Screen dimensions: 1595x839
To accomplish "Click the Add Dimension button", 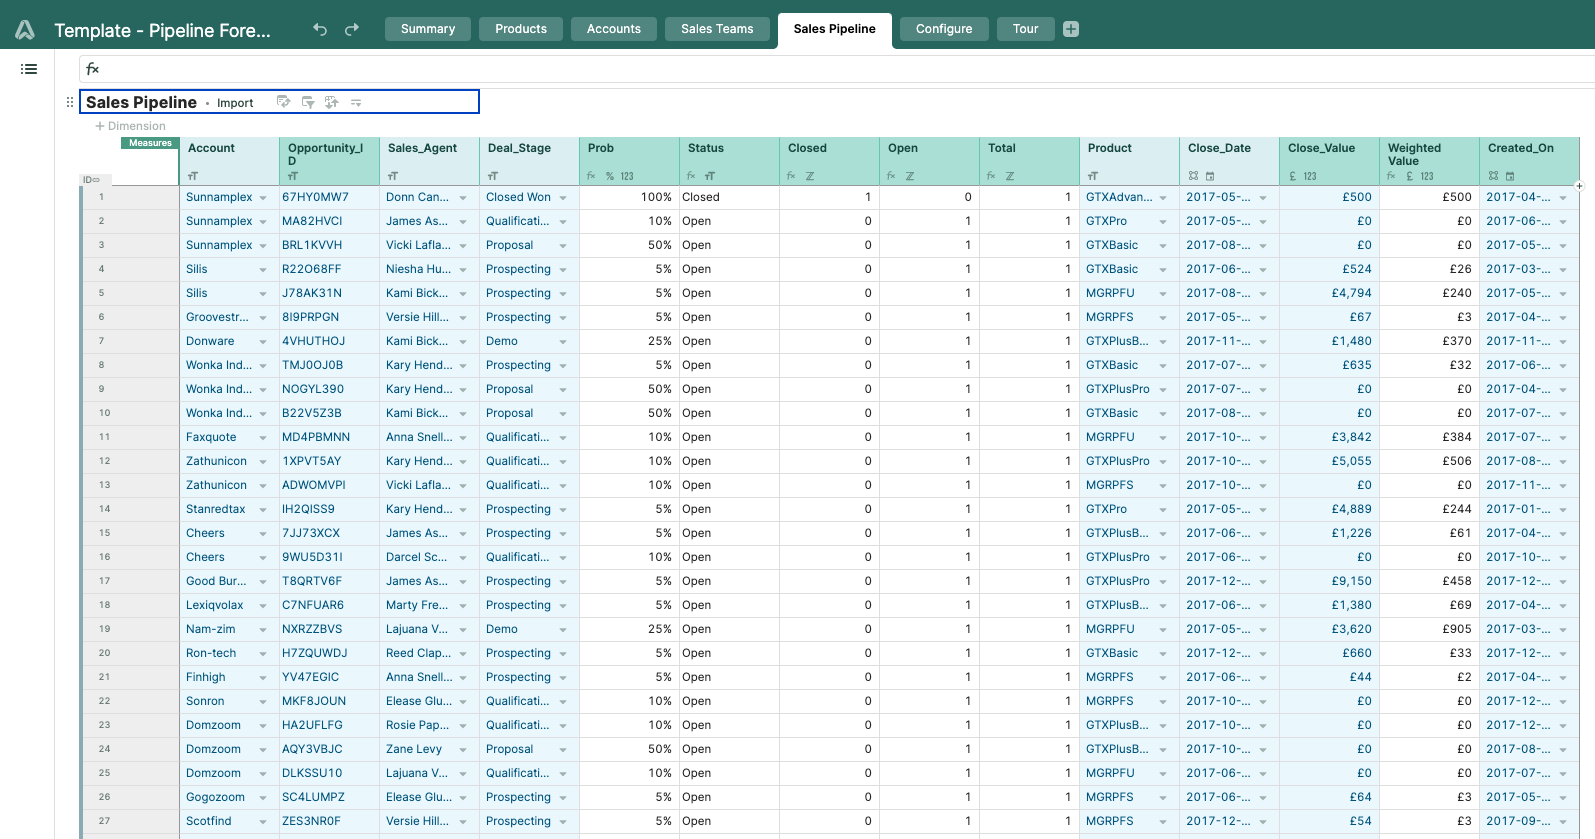I will 130,126.
